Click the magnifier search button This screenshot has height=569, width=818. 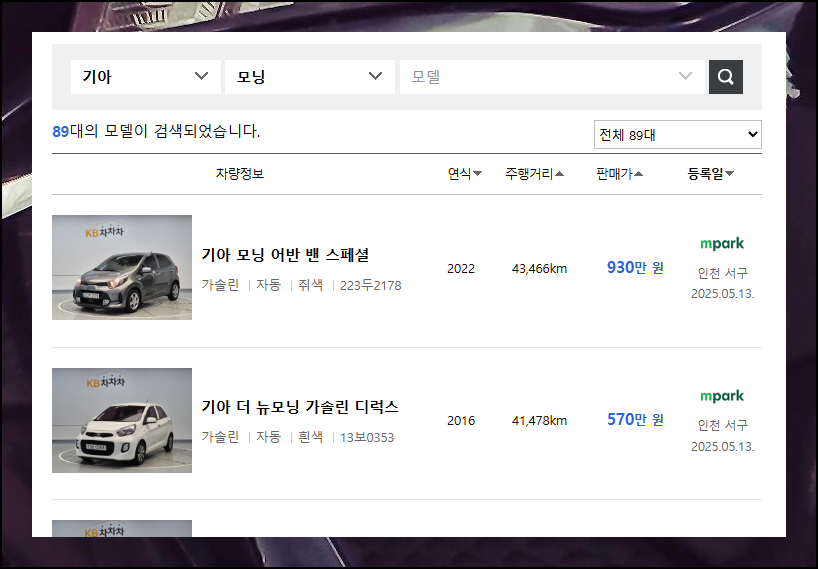726,77
